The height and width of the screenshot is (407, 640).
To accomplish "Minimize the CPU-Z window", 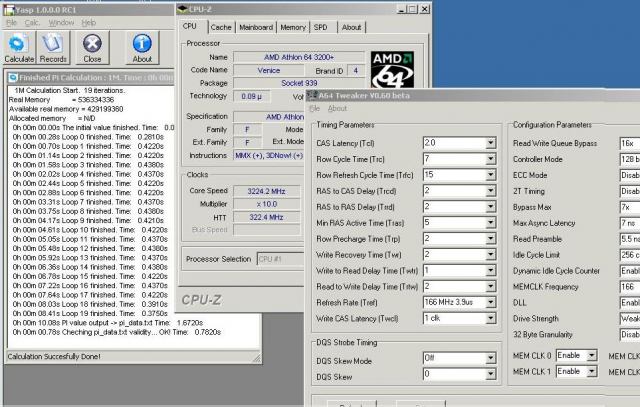I will click(402, 9).
